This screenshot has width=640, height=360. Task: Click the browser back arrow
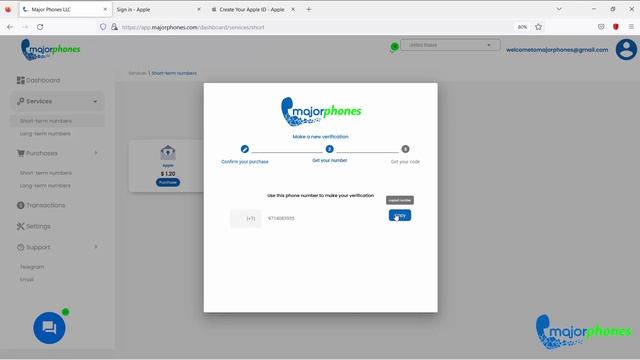pos(10,27)
